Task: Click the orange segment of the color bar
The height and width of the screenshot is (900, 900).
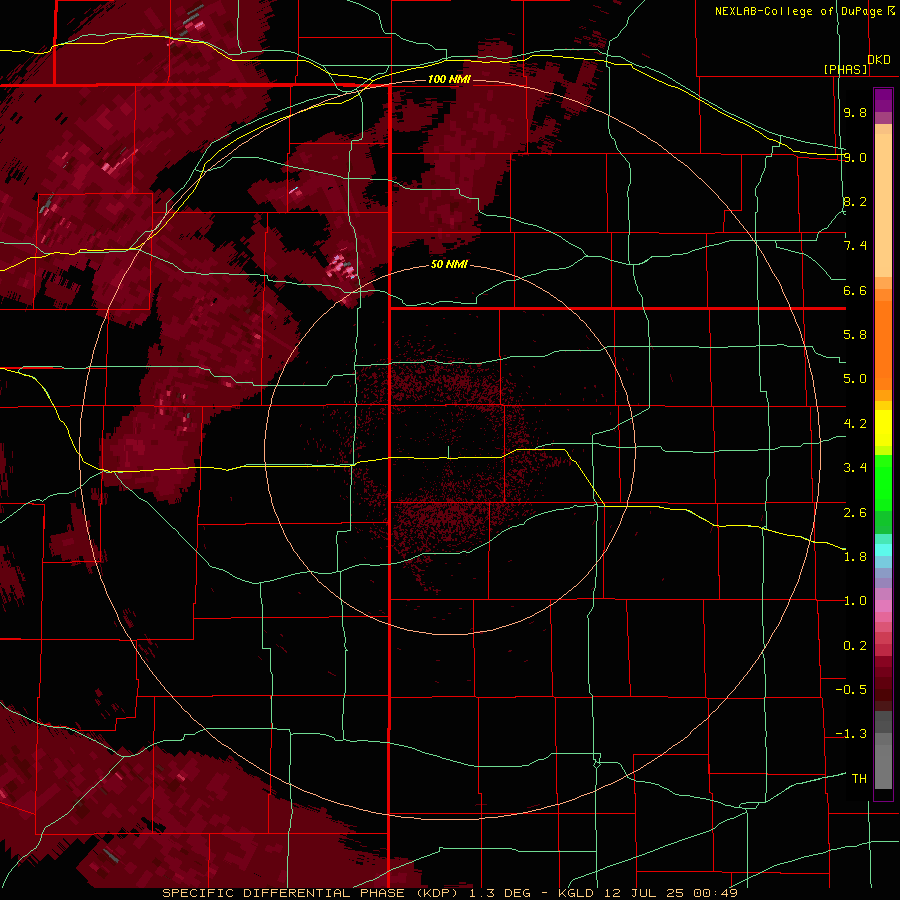Action: click(883, 344)
